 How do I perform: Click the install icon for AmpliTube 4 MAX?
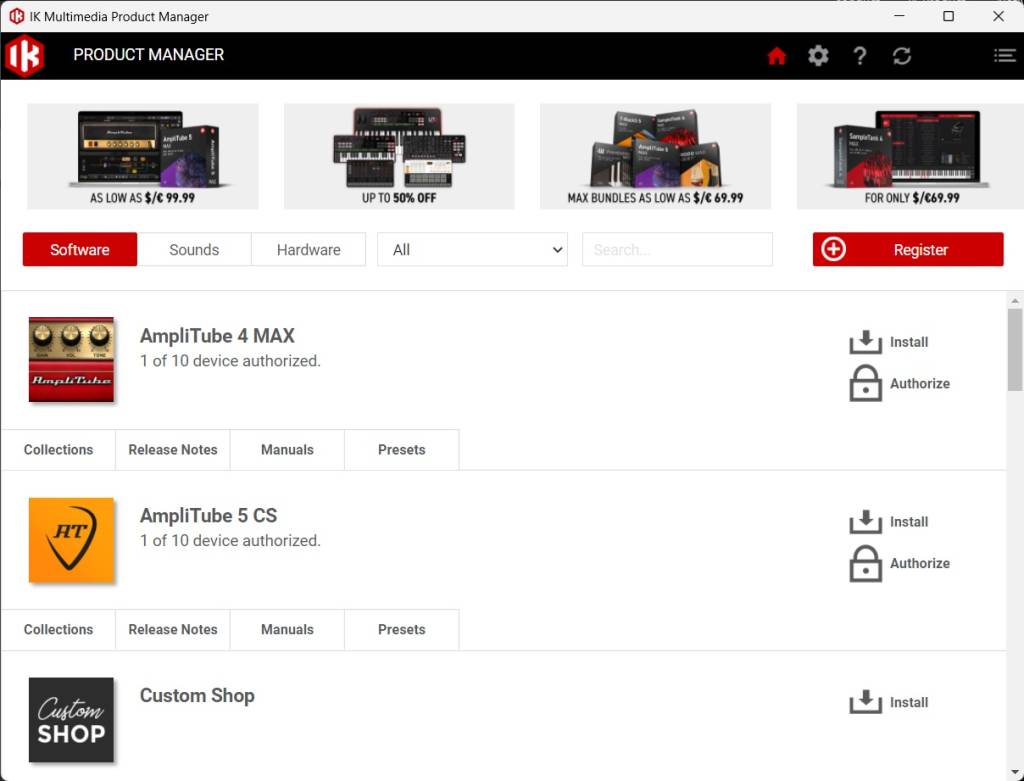(x=866, y=342)
